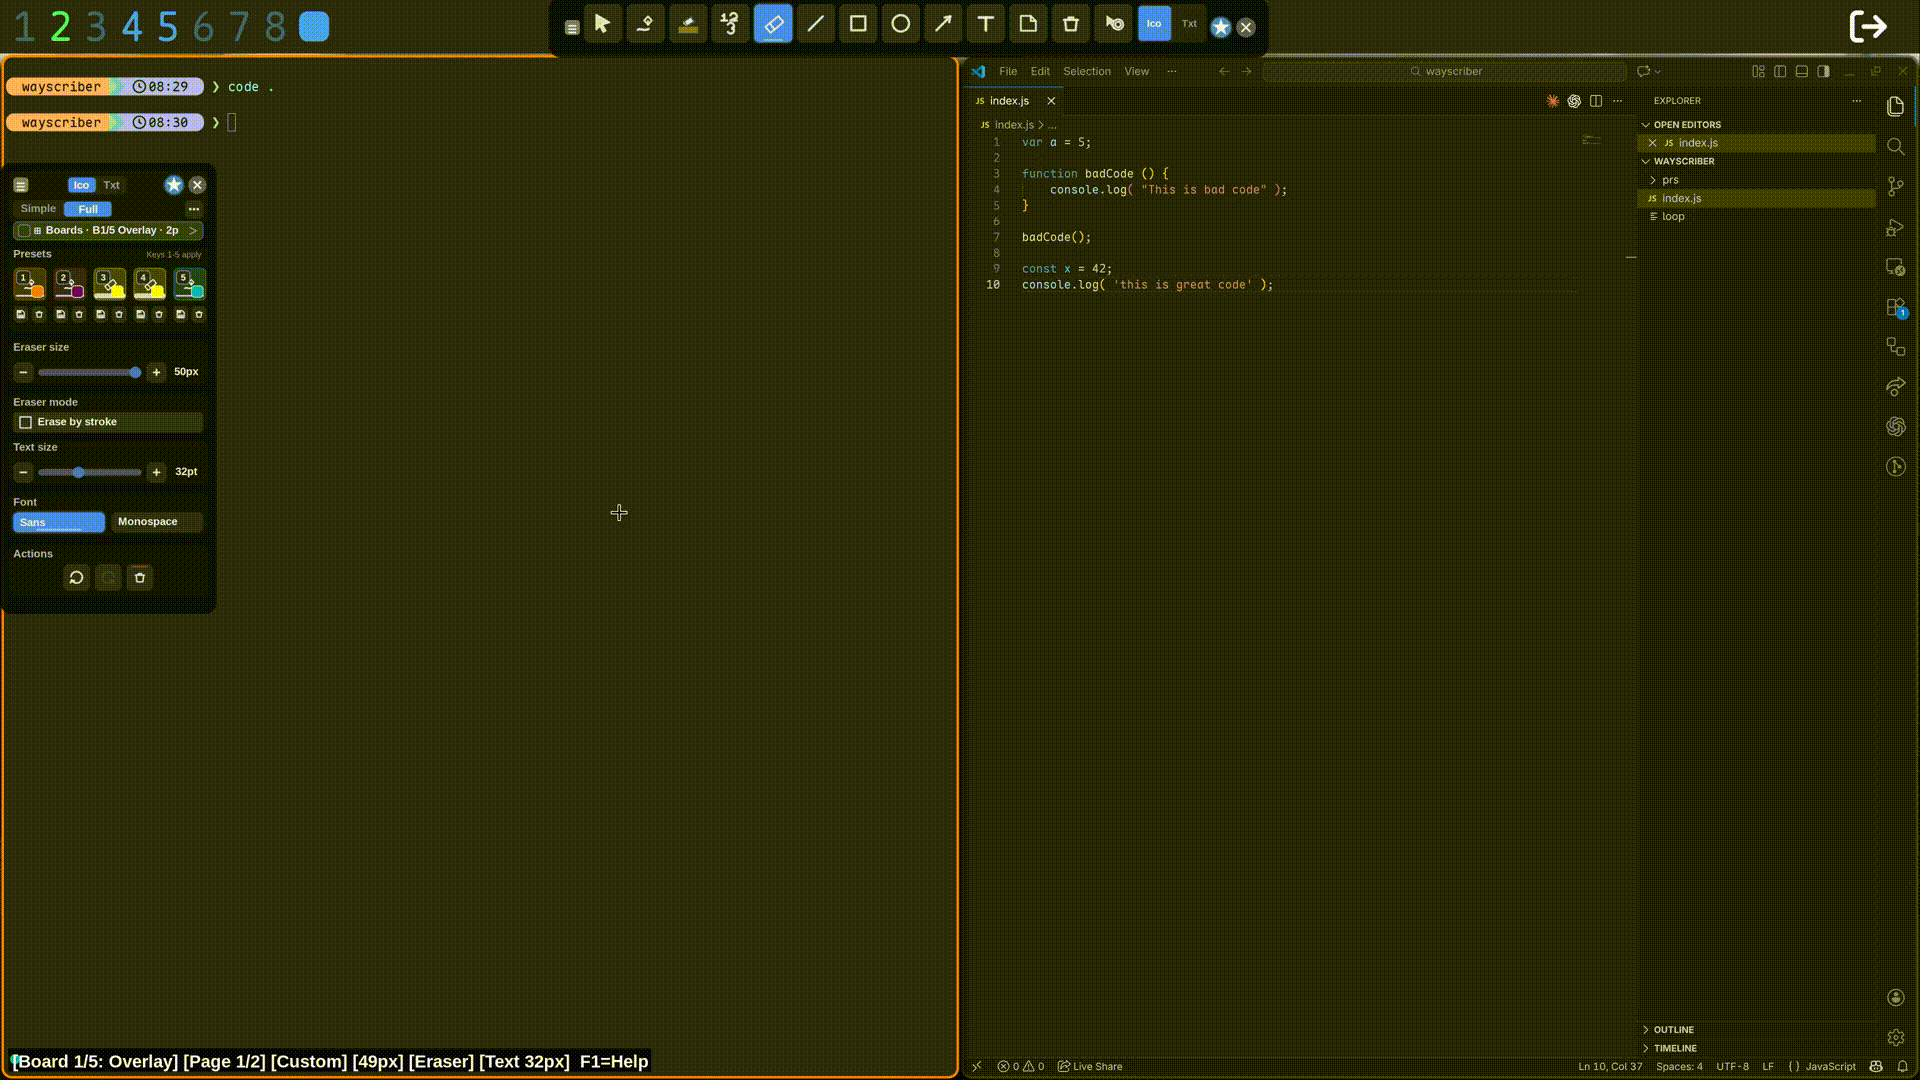1920x1080 pixels.
Task: Choose the Monospace font button
Action: coord(155,522)
